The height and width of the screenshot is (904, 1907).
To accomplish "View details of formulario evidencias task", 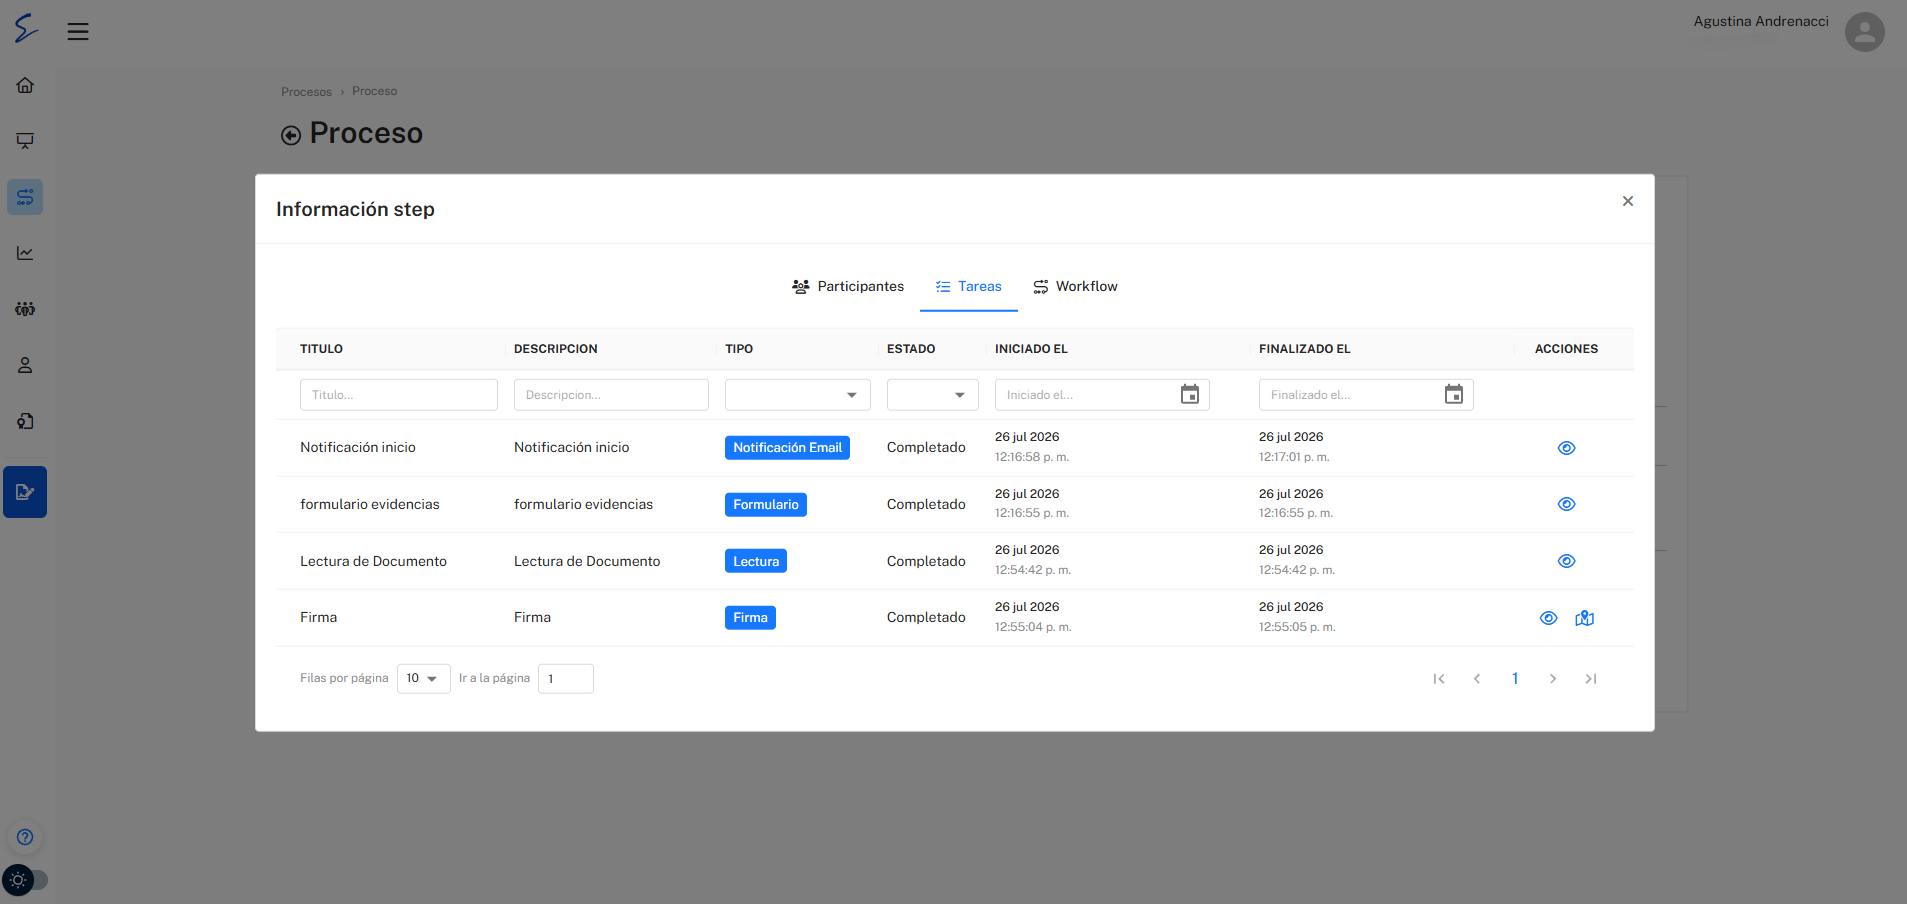I will tap(1566, 504).
